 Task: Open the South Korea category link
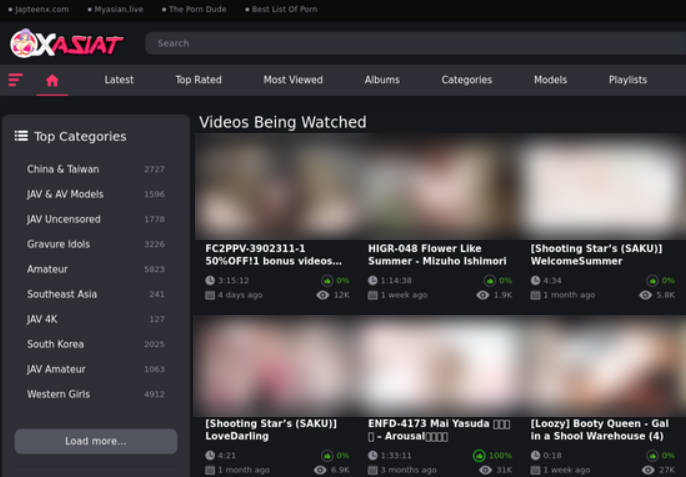coord(55,344)
